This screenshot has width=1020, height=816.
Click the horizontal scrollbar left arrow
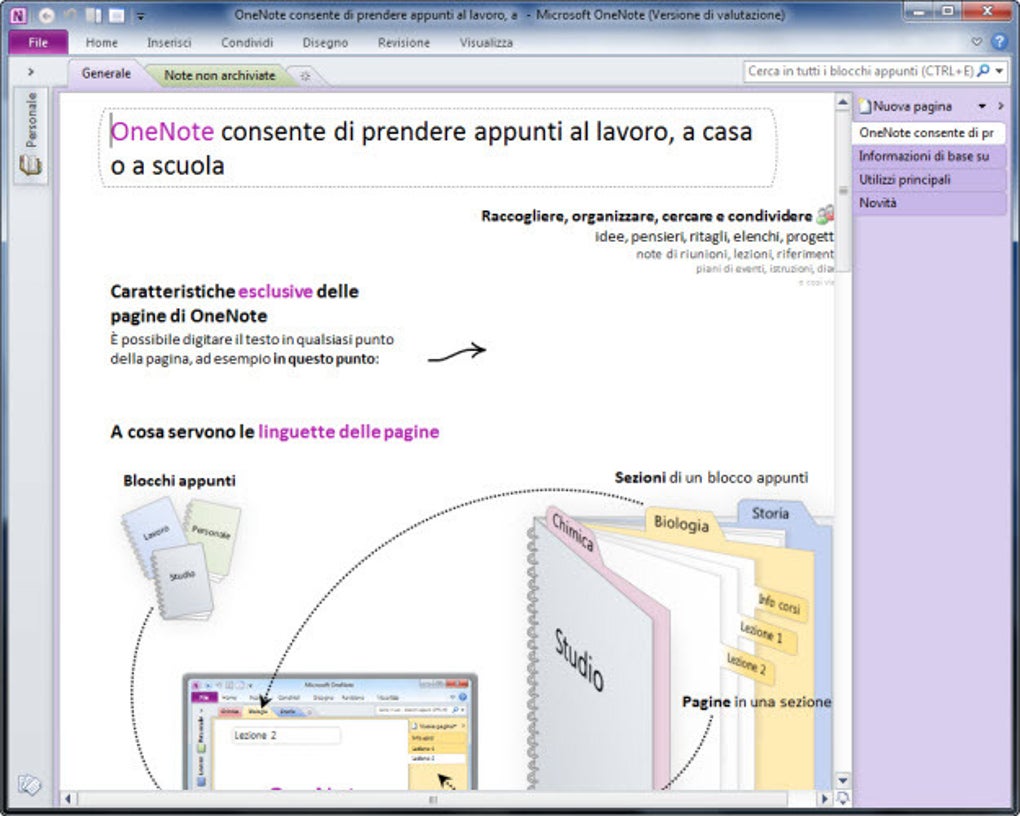click(68, 798)
